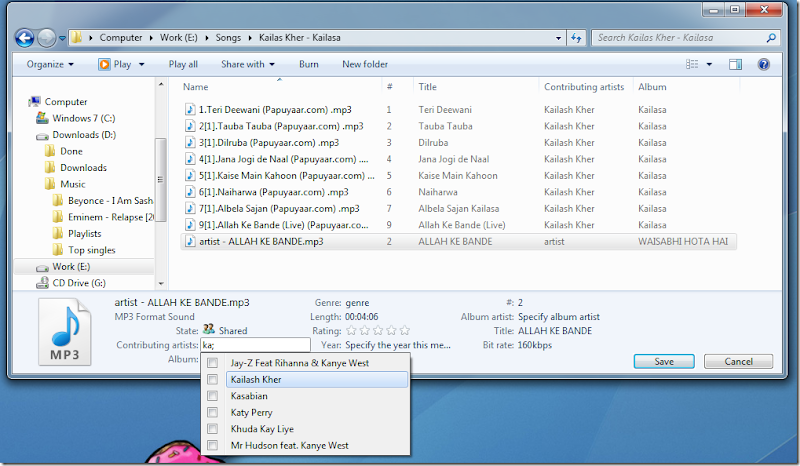
Task: Sort by the Name column header
Action: (x=195, y=87)
